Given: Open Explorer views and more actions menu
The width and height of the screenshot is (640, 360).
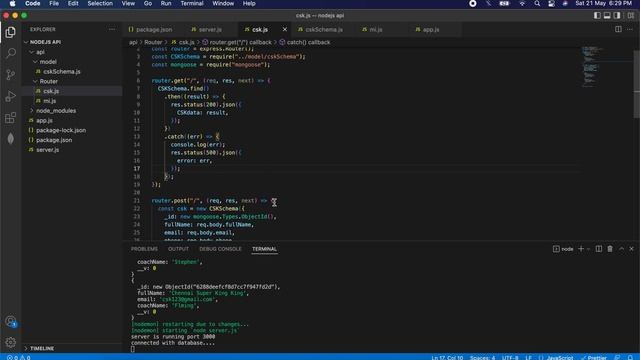Looking at the screenshot, I should [111, 29].
